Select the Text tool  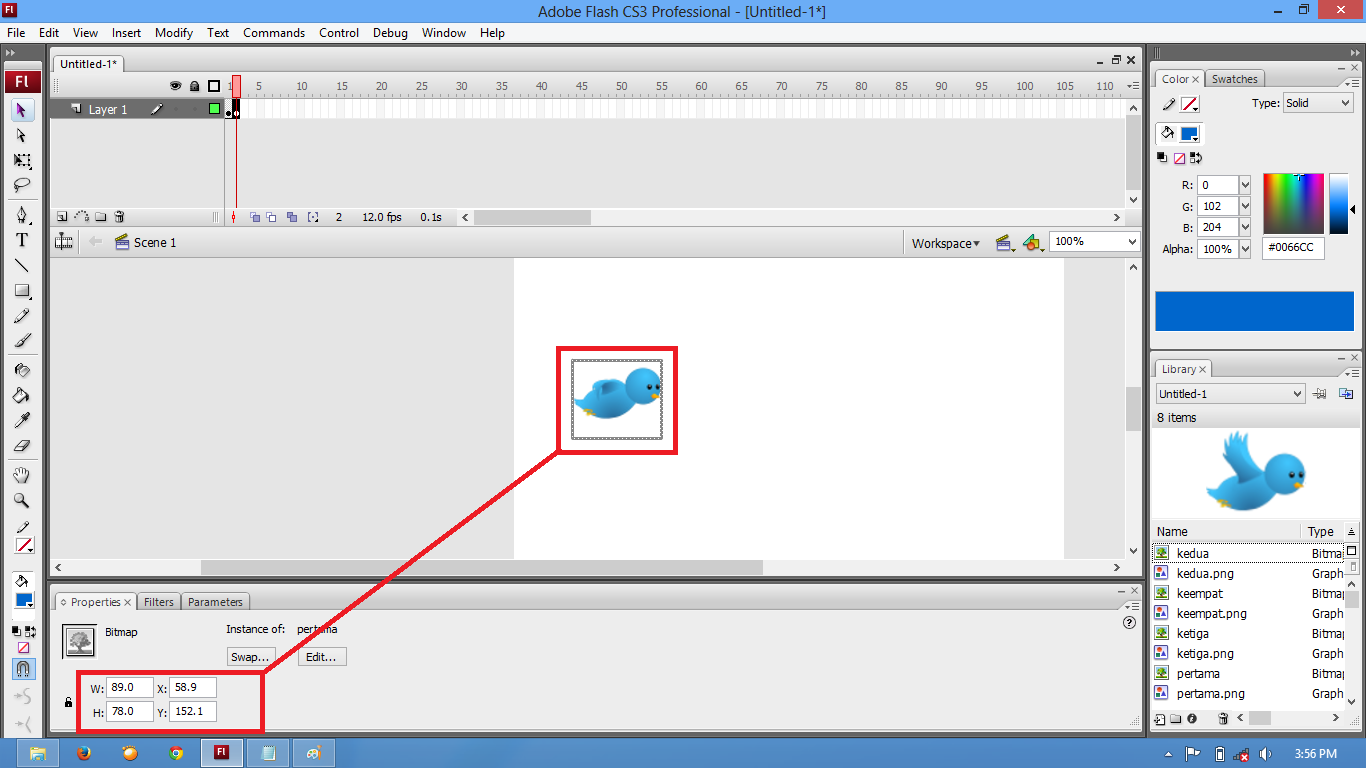click(22, 240)
